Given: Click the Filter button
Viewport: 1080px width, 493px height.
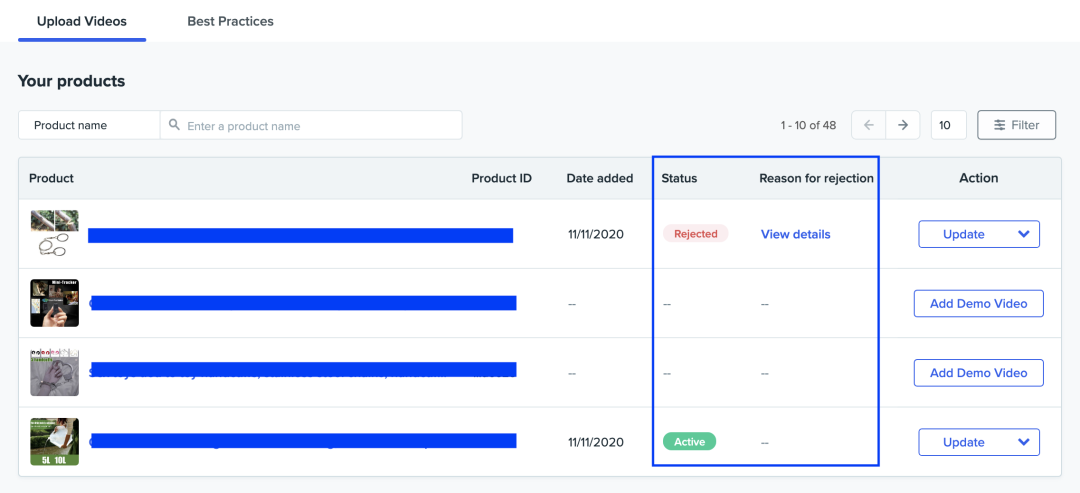Looking at the screenshot, I should [x=1016, y=125].
